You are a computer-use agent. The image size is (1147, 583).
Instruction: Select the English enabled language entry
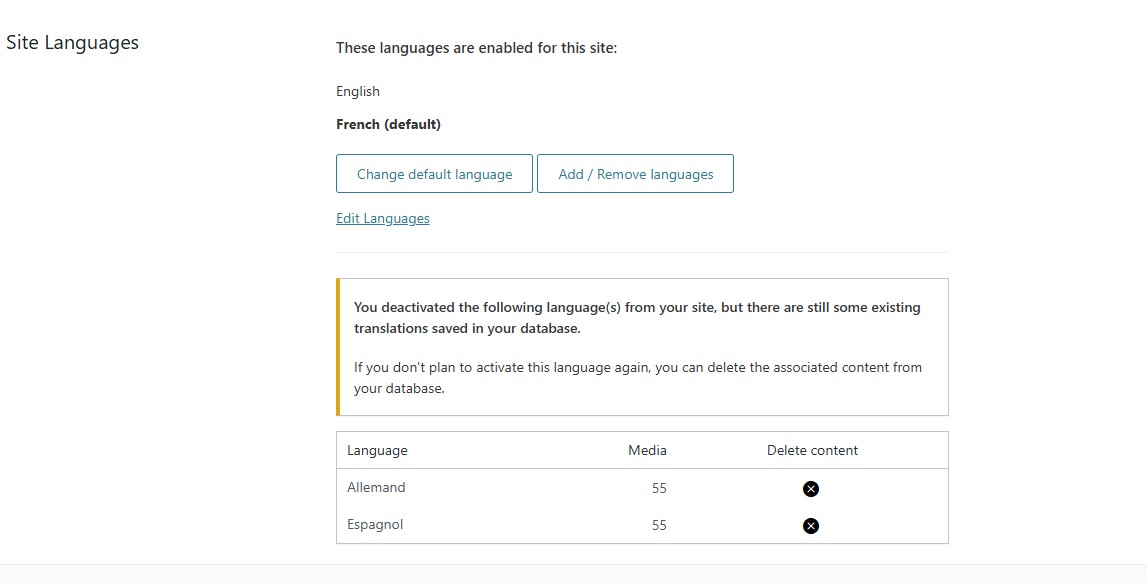[x=358, y=92]
